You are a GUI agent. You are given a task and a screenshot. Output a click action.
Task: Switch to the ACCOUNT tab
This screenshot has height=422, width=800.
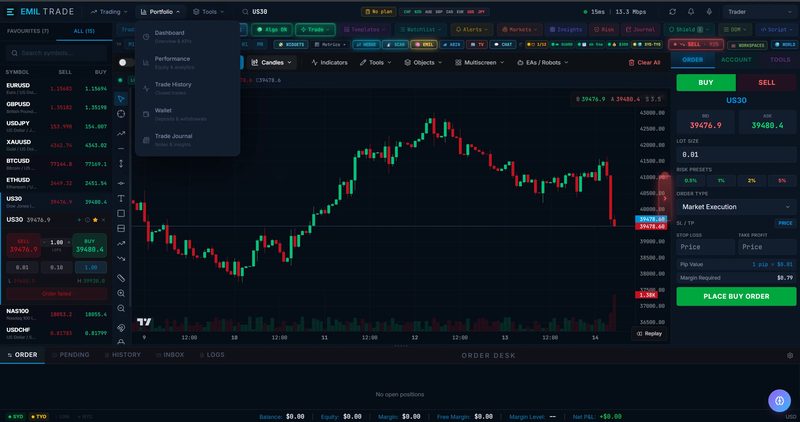(x=736, y=60)
